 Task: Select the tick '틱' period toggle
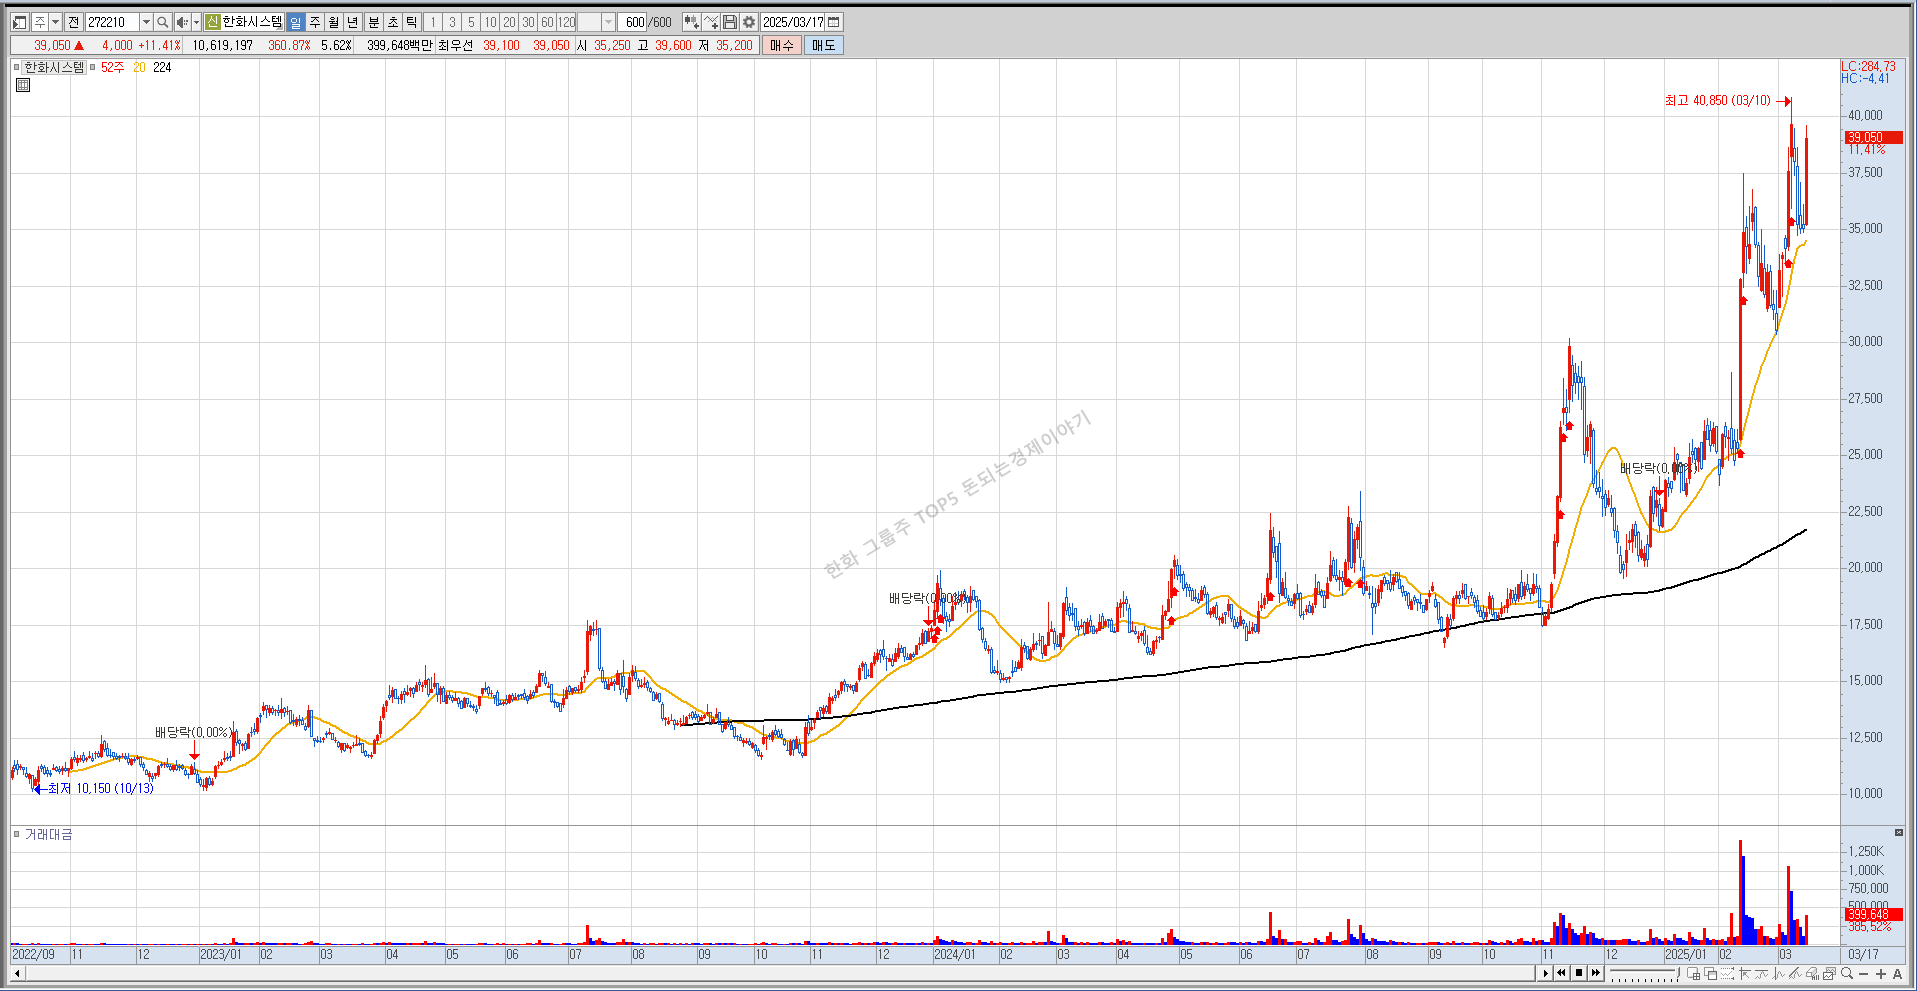tap(411, 22)
